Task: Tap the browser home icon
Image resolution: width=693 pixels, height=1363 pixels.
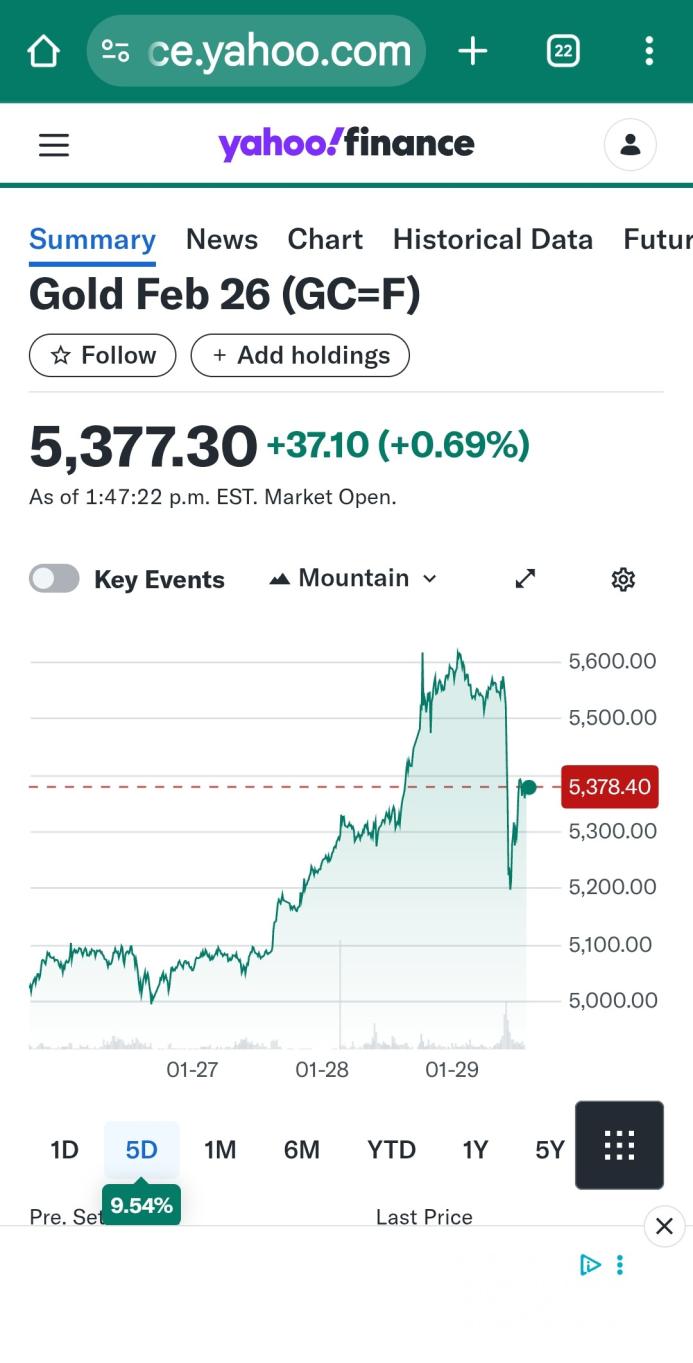Action: coord(43,51)
